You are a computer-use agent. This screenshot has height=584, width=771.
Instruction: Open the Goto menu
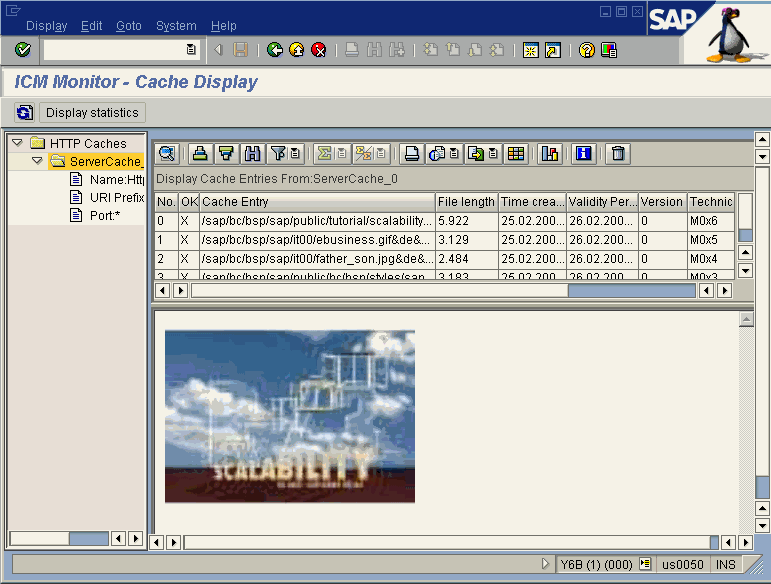point(128,26)
